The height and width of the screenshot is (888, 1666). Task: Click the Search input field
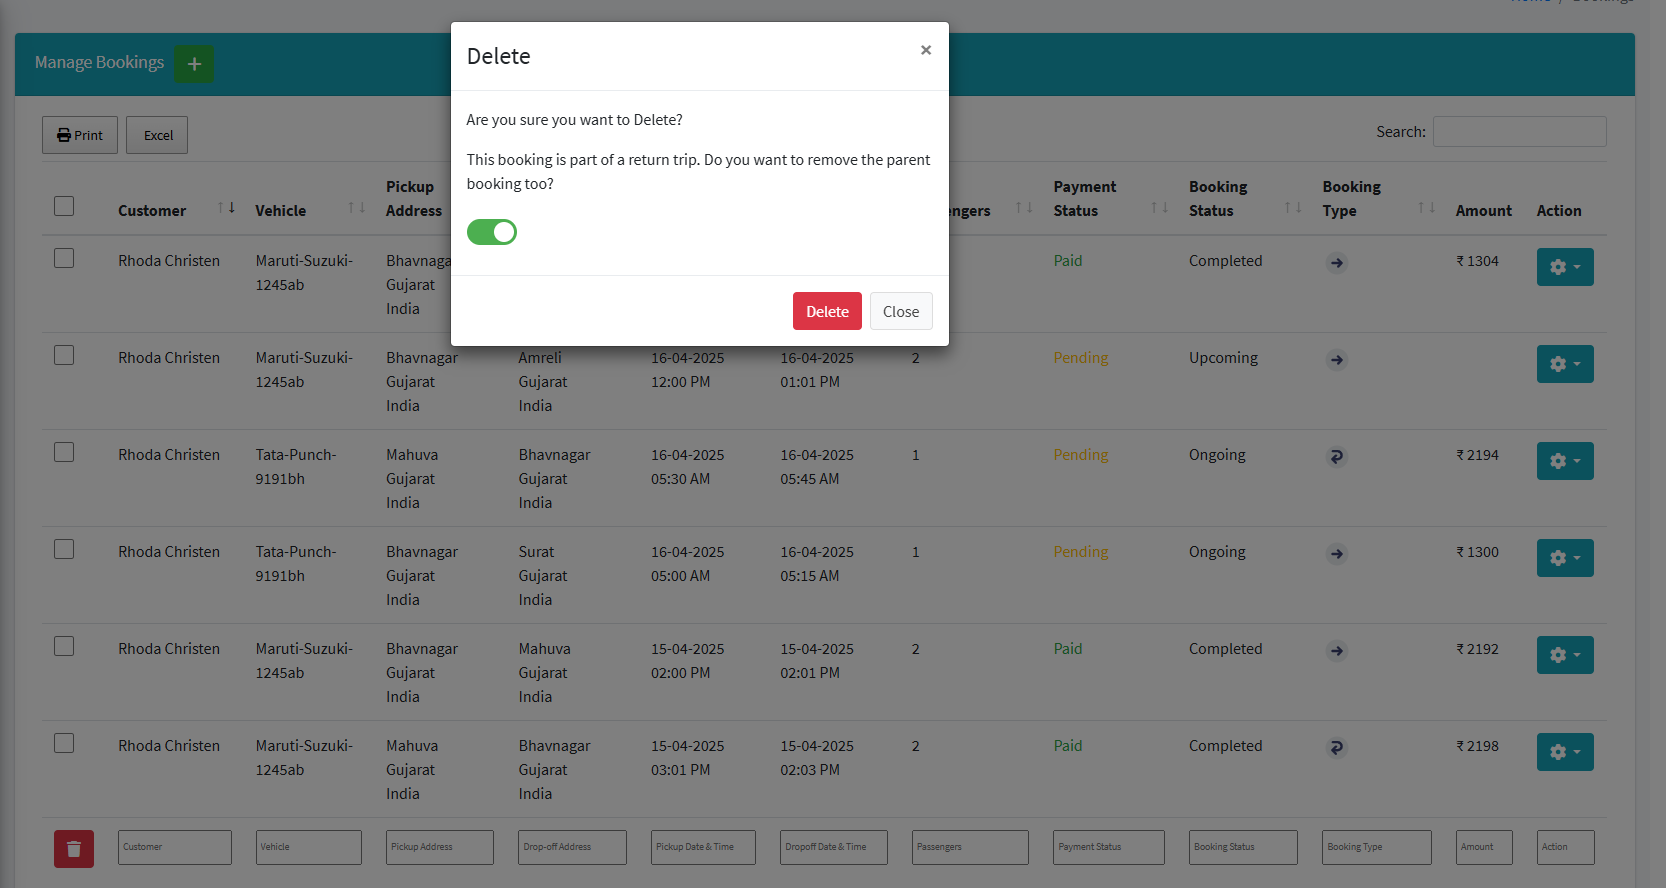(1519, 132)
